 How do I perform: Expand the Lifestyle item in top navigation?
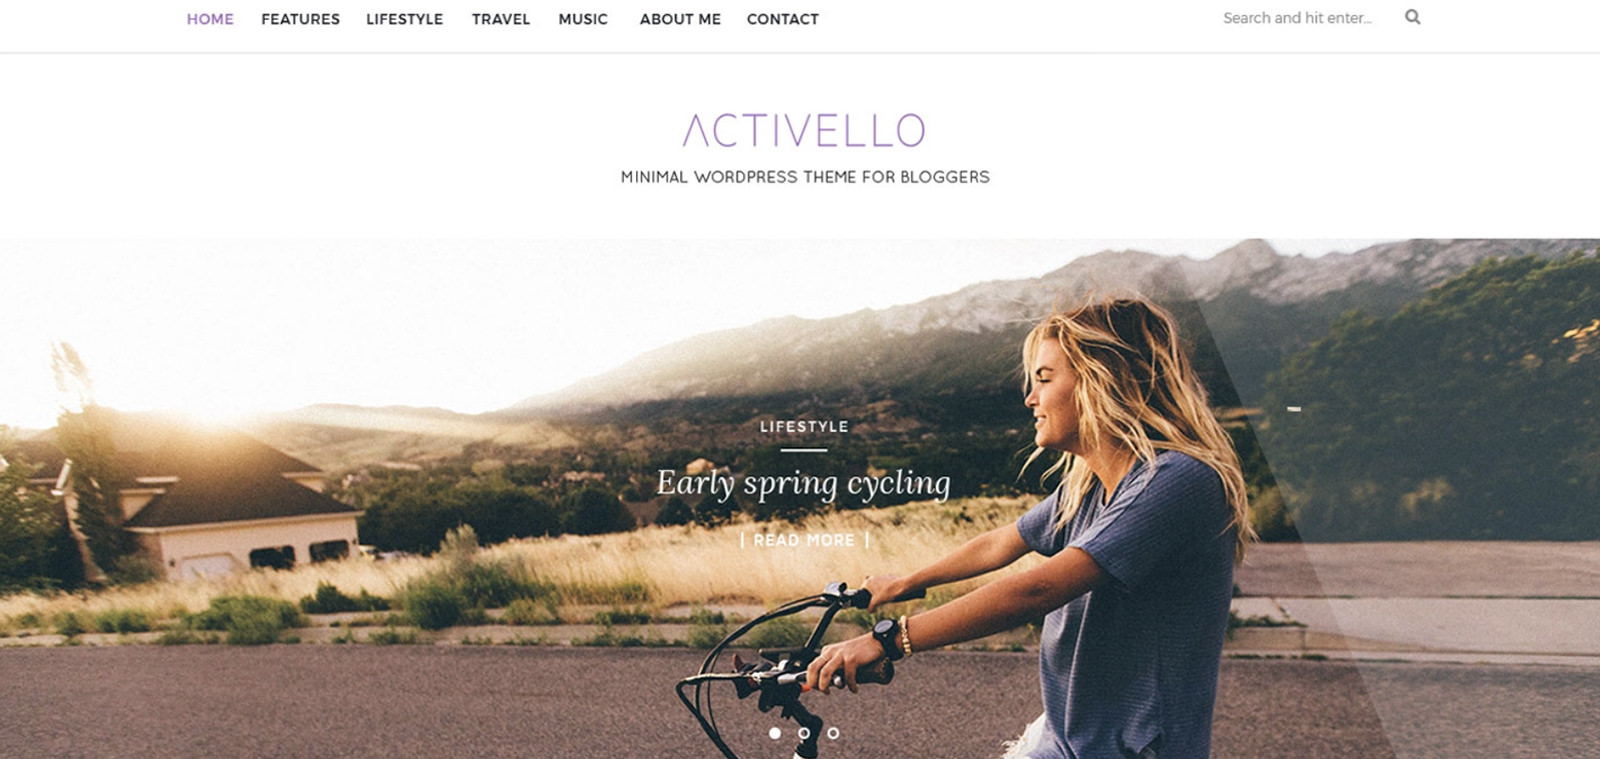point(404,19)
